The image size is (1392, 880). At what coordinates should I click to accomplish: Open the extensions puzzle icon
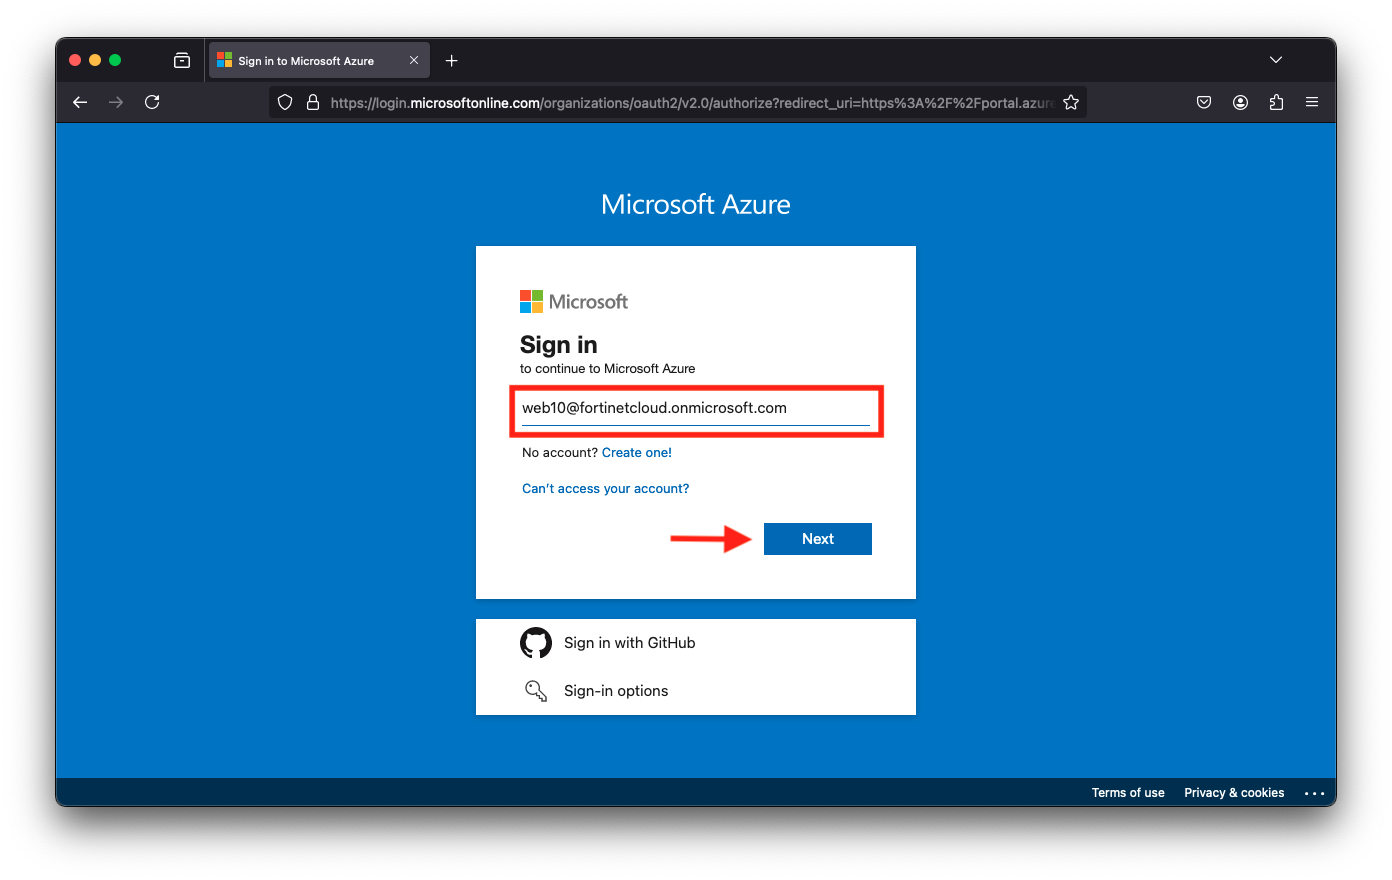[1276, 102]
